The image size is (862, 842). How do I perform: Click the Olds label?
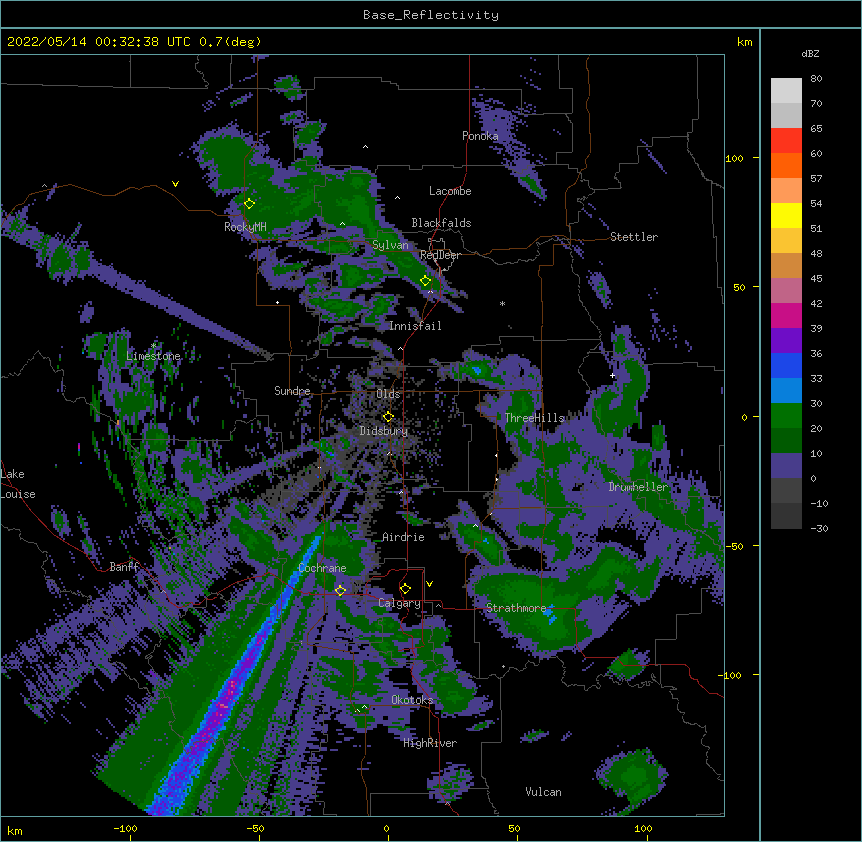pos(388,394)
